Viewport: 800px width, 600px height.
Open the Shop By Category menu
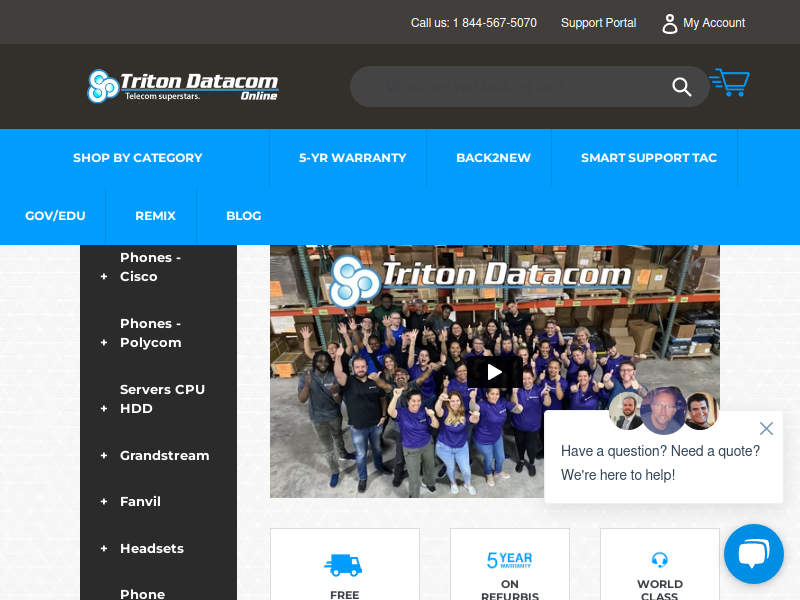(x=138, y=158)
